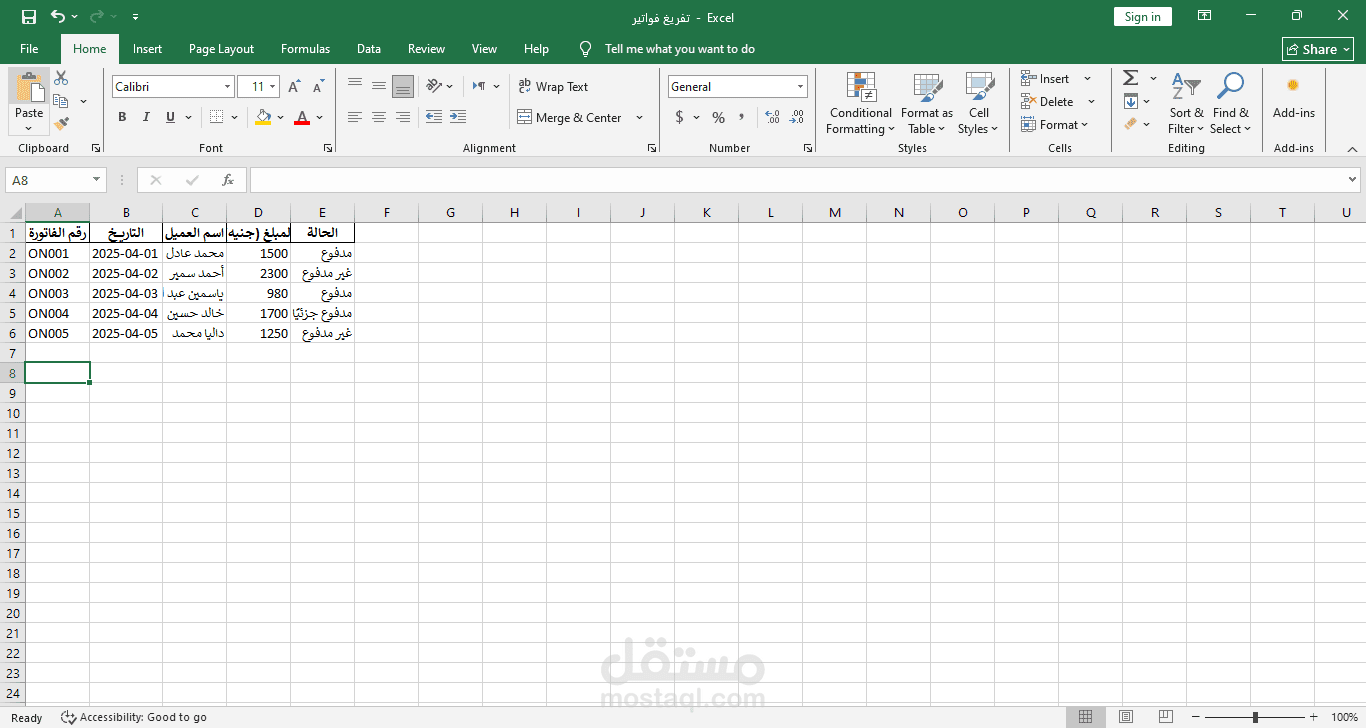Image resolution: width=1366 pixels, height=728 pixels.
Task: Click the Top Align icon
Action: click(x=355, y=86)
